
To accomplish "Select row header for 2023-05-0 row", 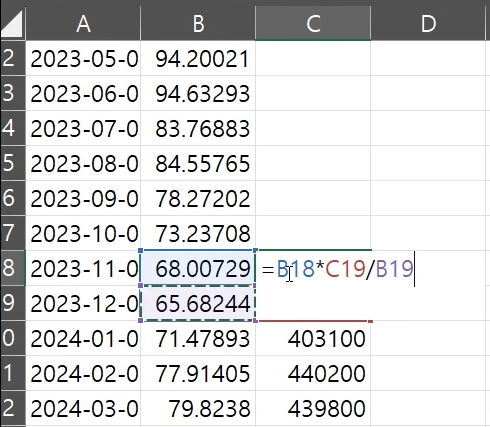I will point(12,58).
